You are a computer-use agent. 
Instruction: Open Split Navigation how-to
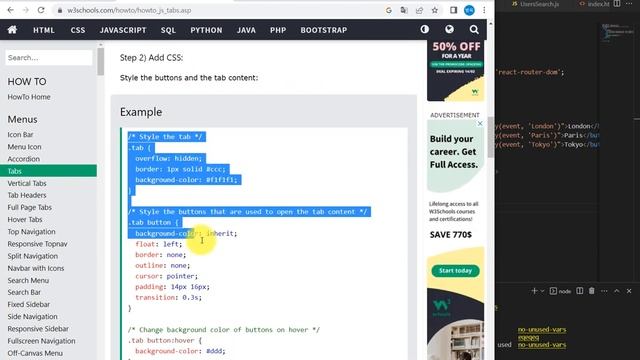click(33, 256)
